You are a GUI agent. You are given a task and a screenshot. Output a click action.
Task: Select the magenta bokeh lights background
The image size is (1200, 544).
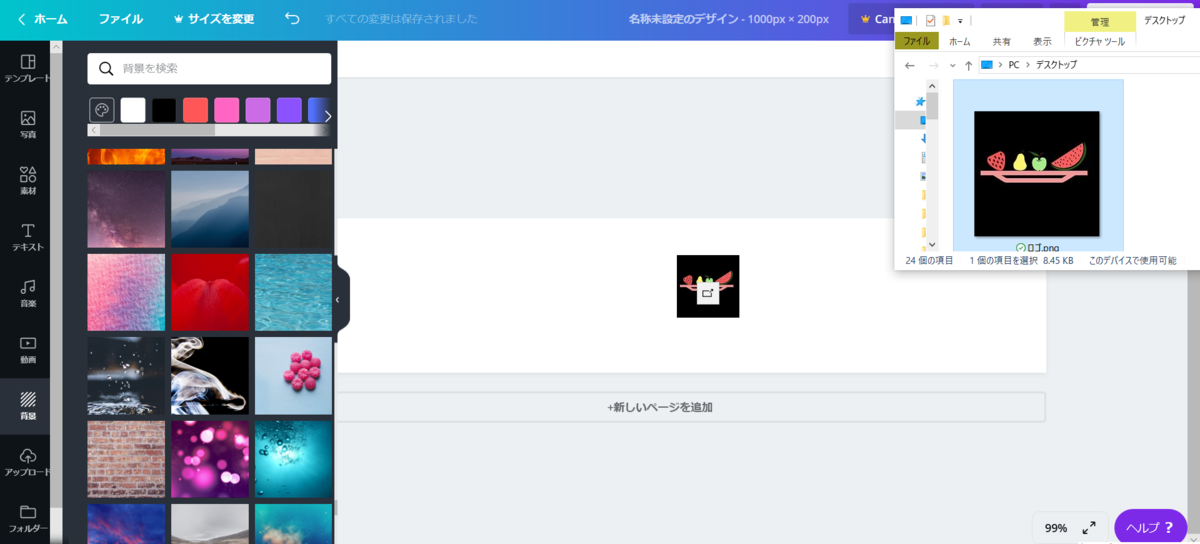pyautogui.click(x=210, y=459)
